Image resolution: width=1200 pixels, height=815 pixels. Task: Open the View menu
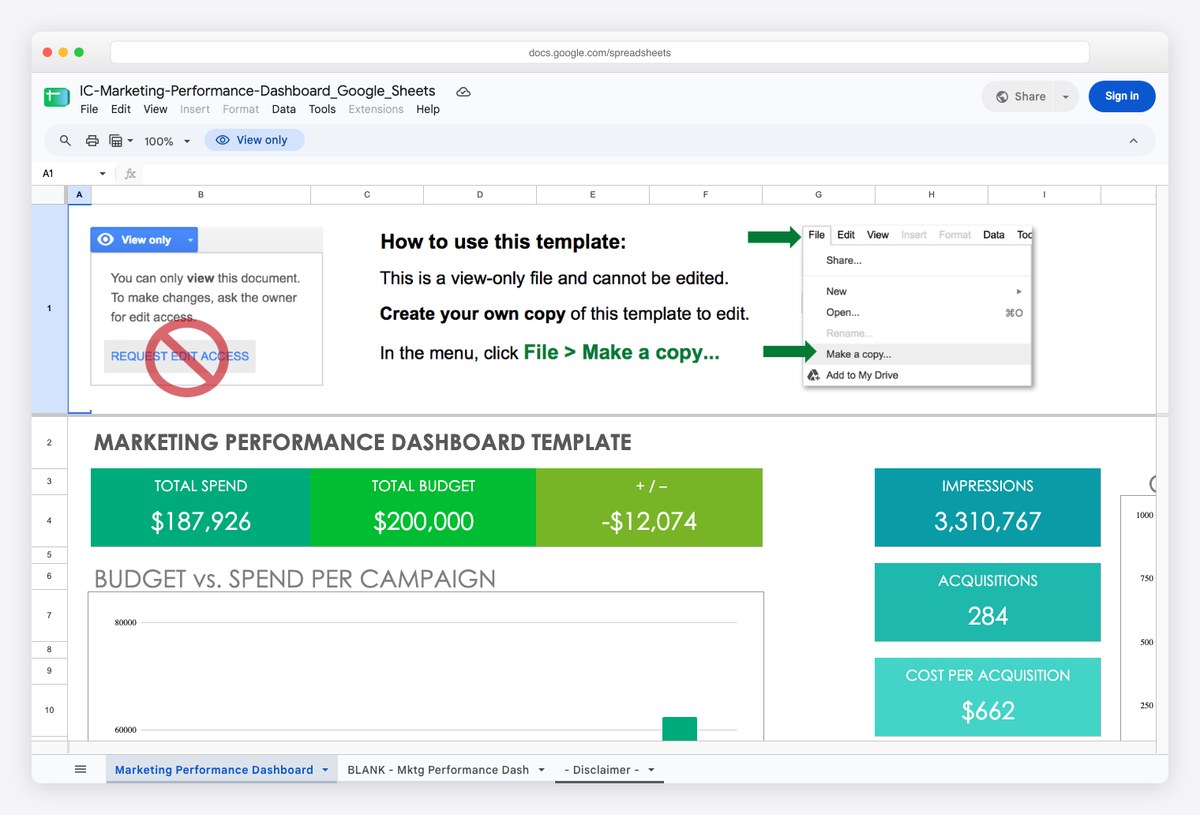[x=155, y=109]
